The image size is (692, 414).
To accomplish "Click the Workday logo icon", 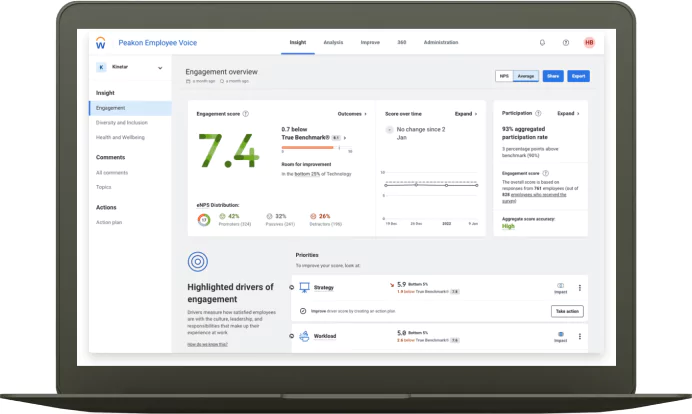I will pos(101,43).
